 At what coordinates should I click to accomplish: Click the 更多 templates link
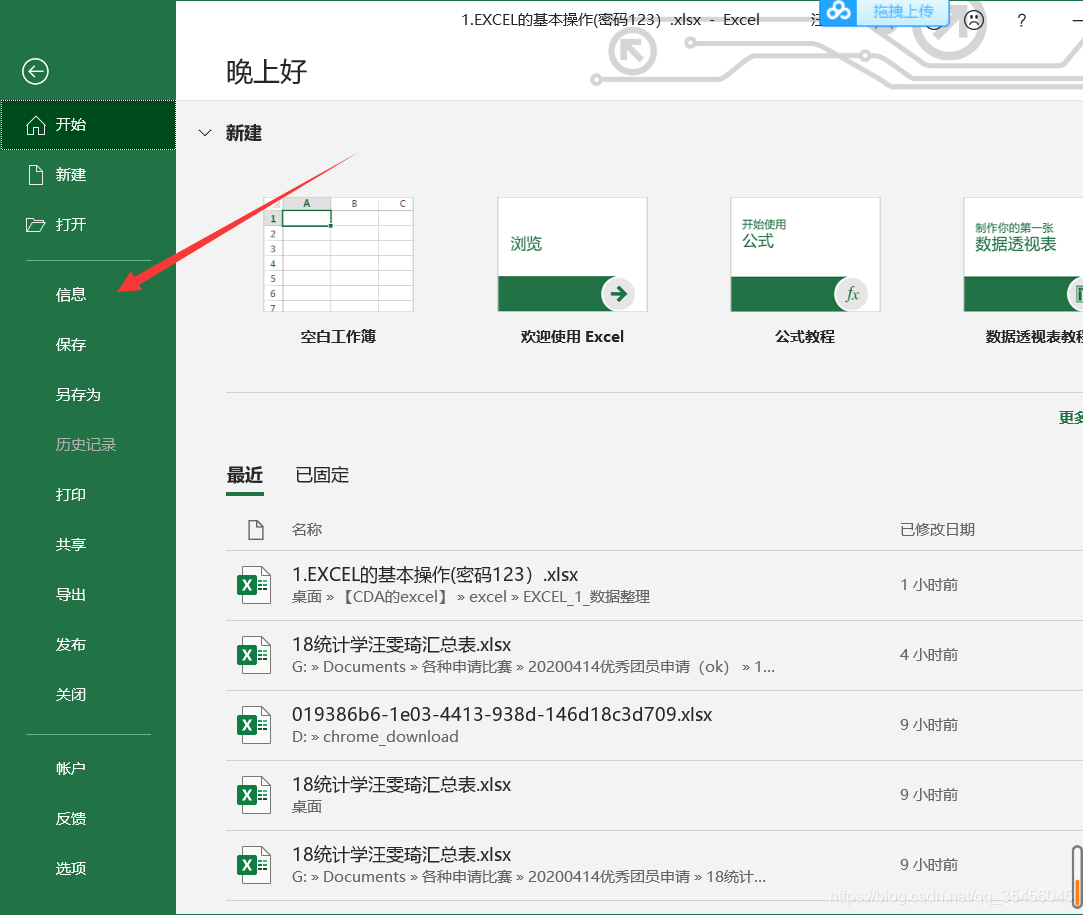click(1071, 418)
